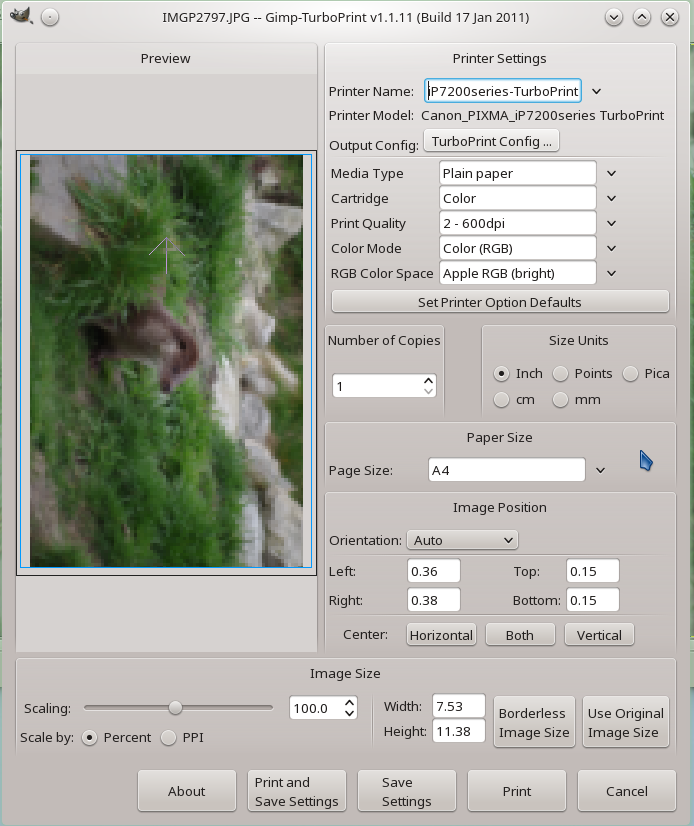The height and width of the screenshot is (826, 694).
Task: Select the Points size unit
Action: pos(560,373)
